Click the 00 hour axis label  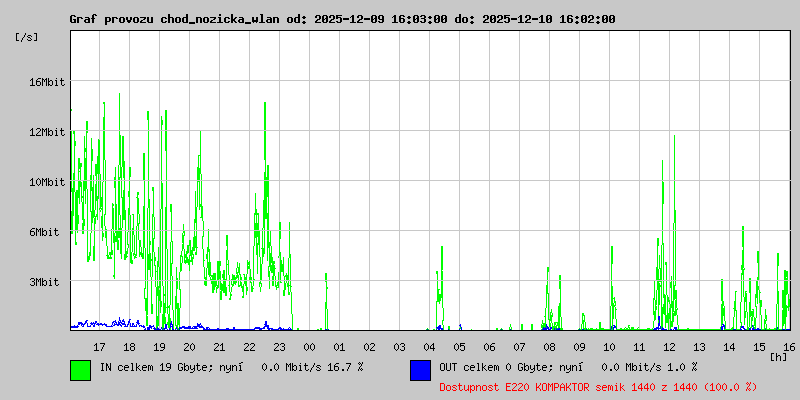[309, 347]
